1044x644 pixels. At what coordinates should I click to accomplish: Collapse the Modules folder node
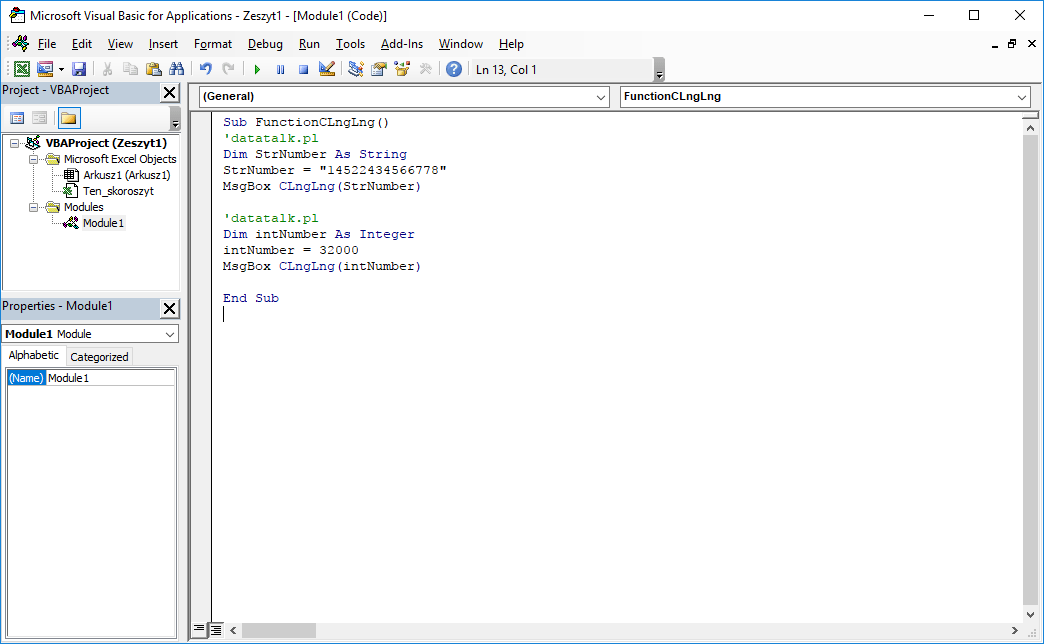pos(32,207)
